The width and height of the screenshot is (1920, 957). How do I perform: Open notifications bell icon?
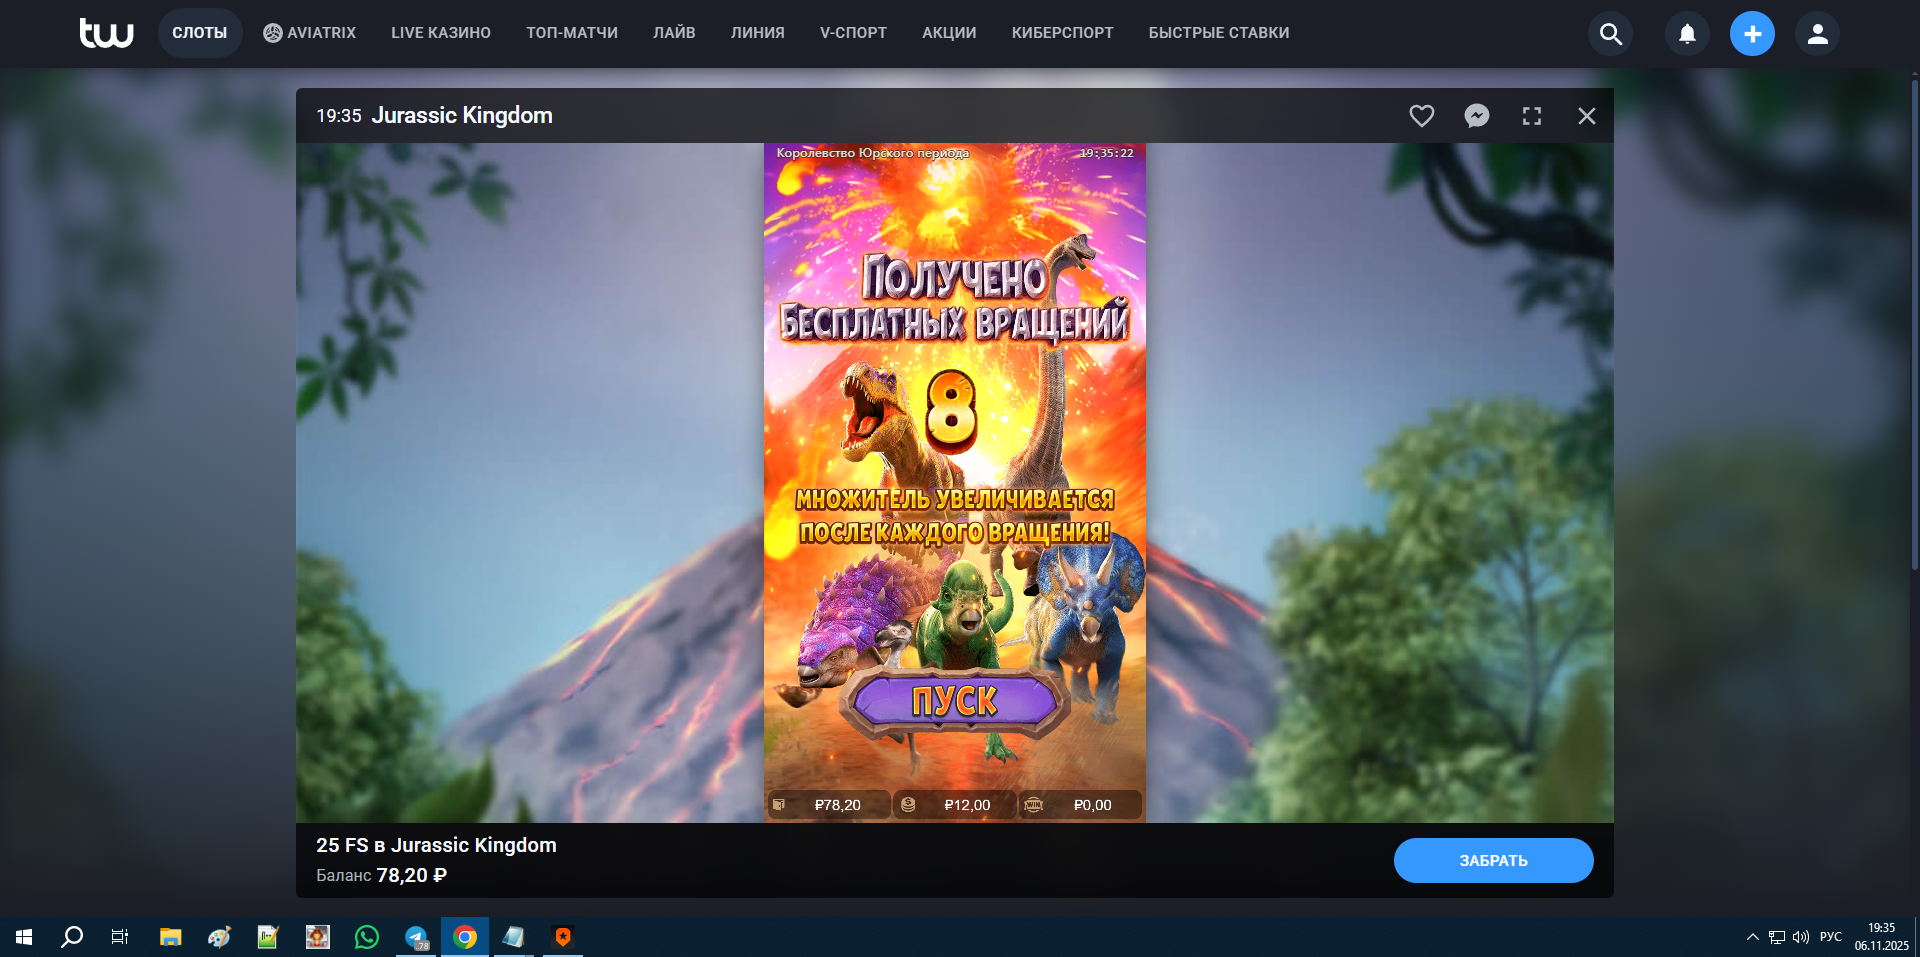[x=1687, y=34]
